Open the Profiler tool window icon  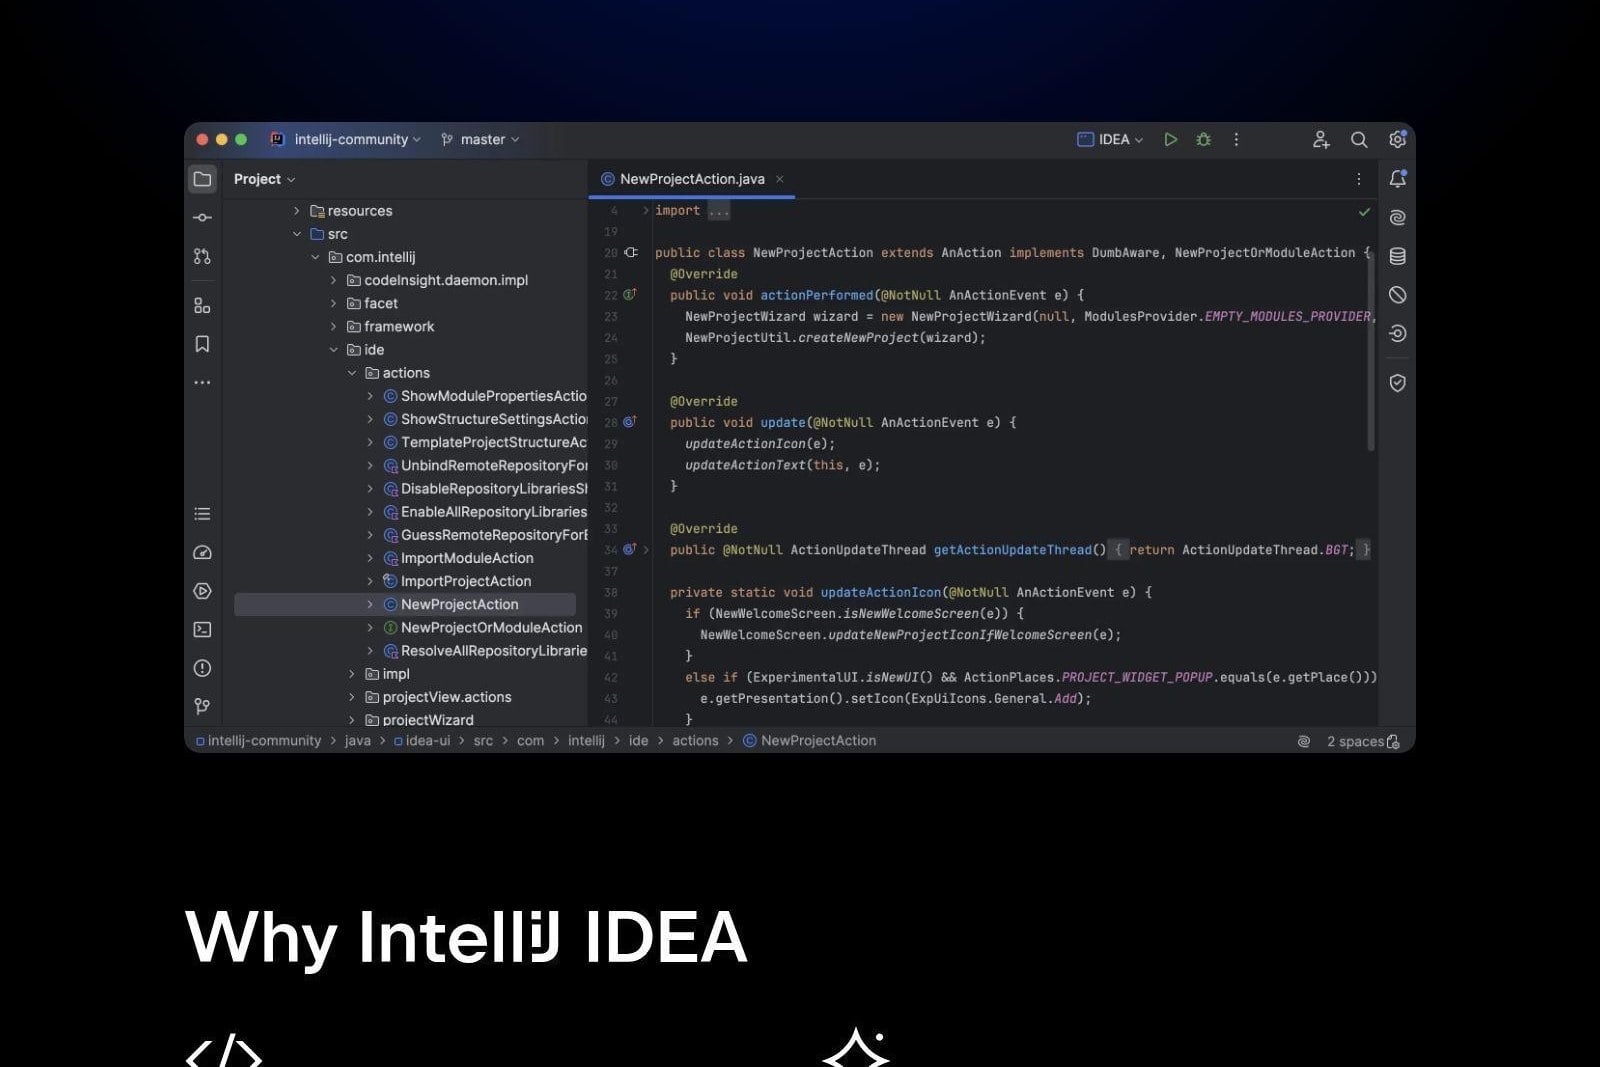click(202, 553)
